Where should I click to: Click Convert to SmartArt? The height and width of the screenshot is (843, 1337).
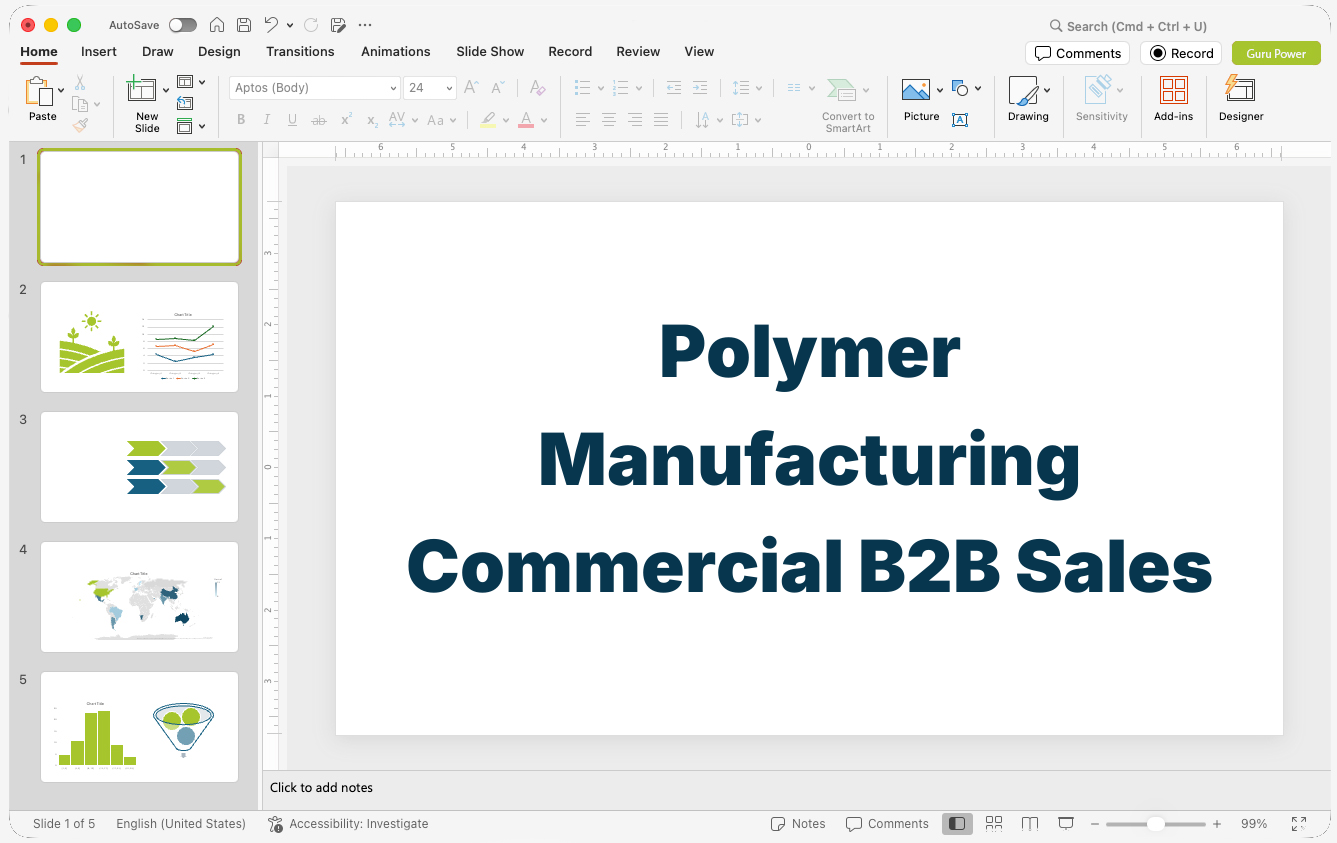tap(848, 105)
